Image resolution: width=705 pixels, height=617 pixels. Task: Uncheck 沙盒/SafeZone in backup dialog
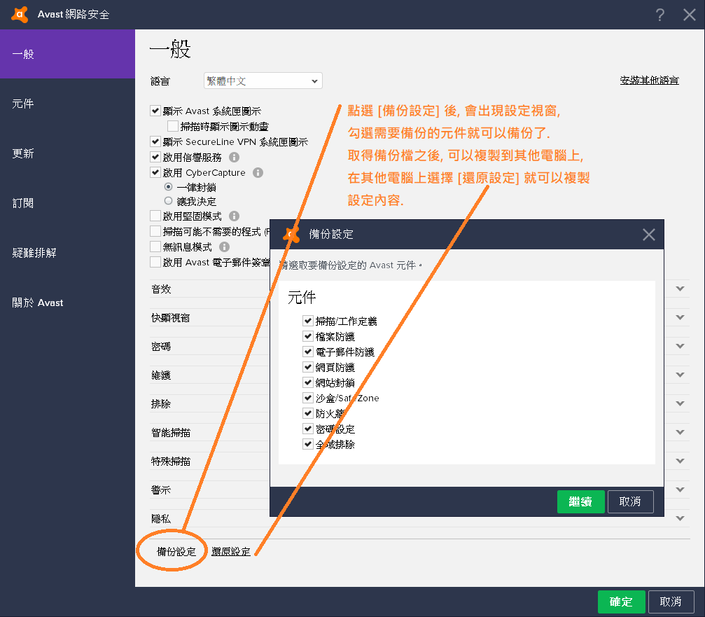point(308,398)
